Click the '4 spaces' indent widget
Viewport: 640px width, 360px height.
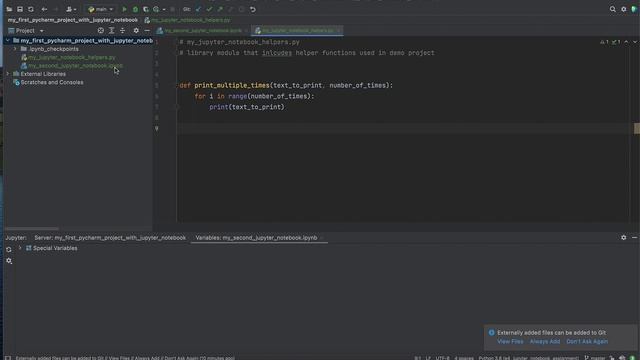pos(464,358)
